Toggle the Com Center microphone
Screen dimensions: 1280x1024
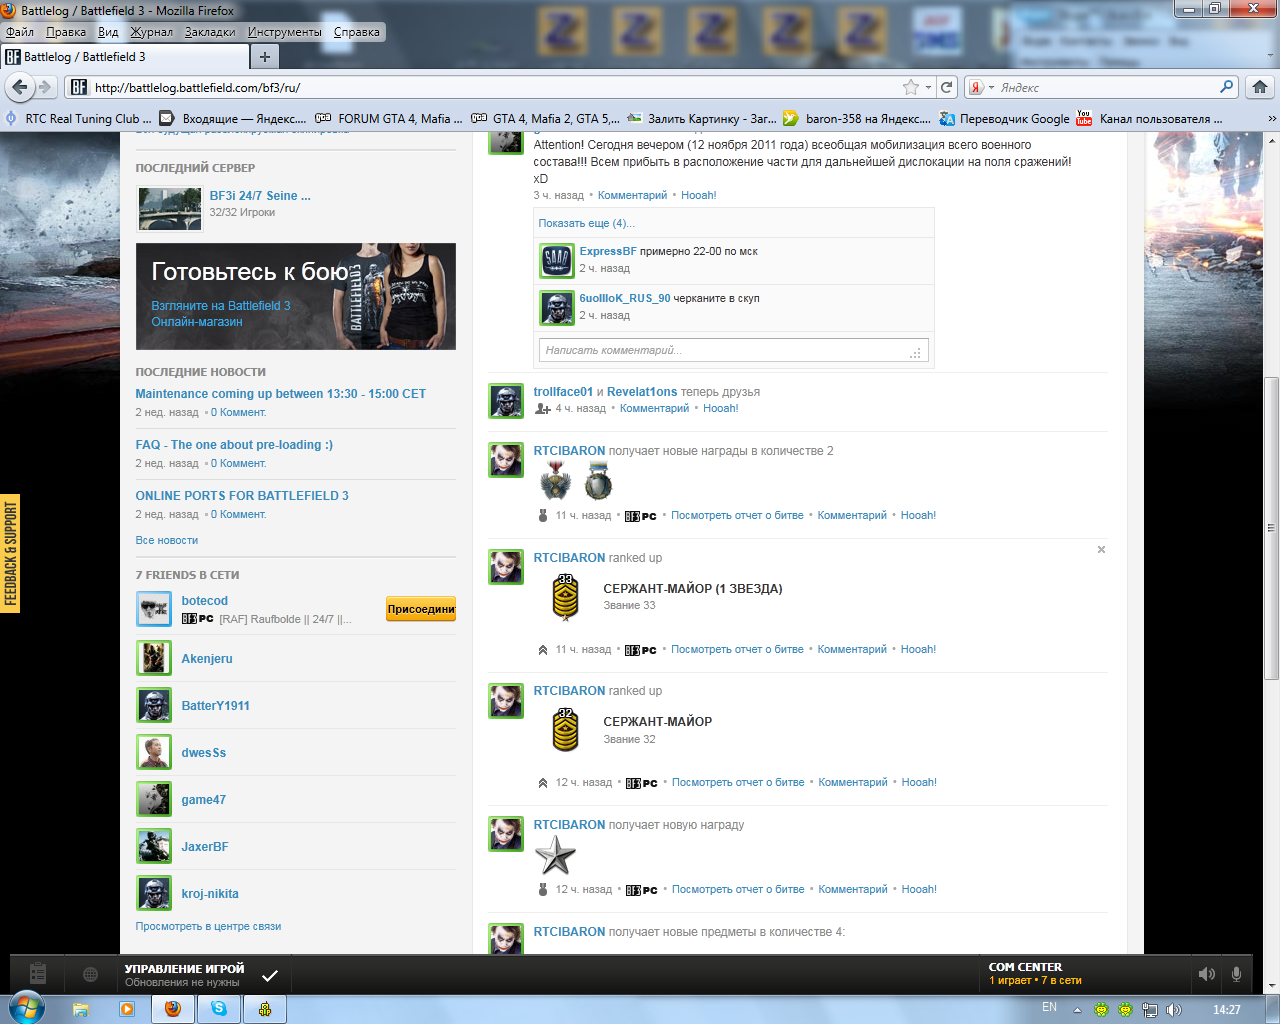tap(1237, 974)
